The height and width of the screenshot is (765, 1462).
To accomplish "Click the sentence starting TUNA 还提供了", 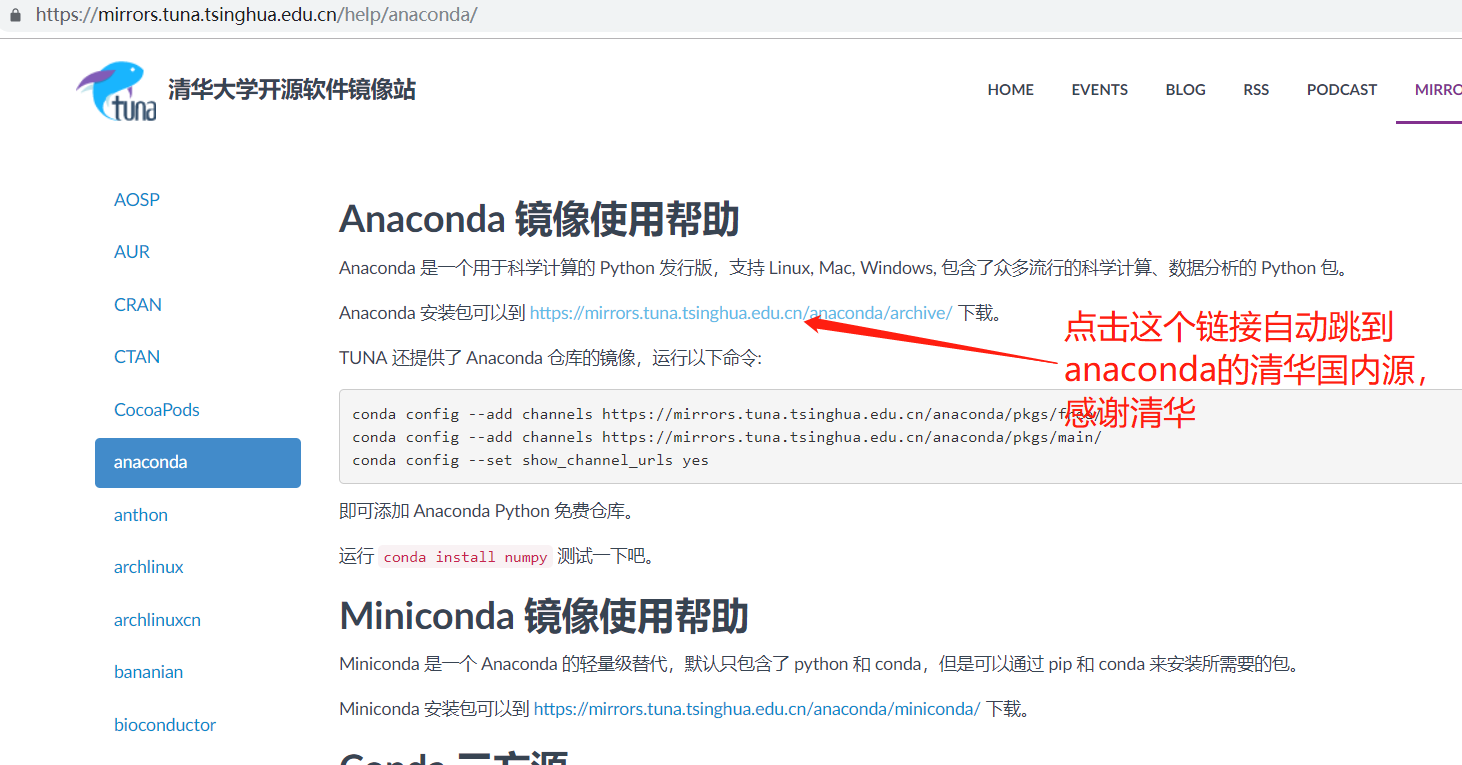I will point(550,357).
